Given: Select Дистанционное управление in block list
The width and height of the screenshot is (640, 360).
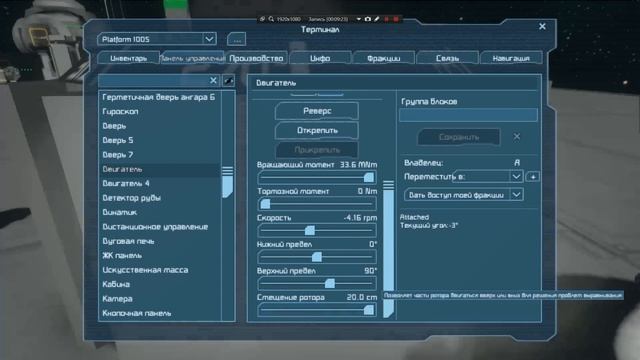Looking at the screenshot, I should [x=159, y=227].
